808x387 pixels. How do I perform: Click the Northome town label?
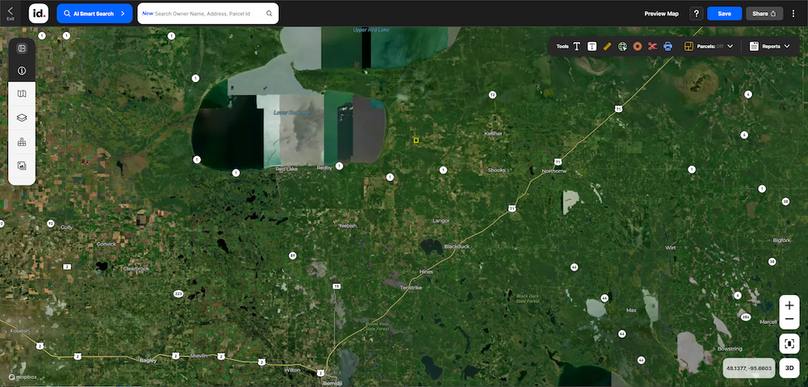(554, 171)
